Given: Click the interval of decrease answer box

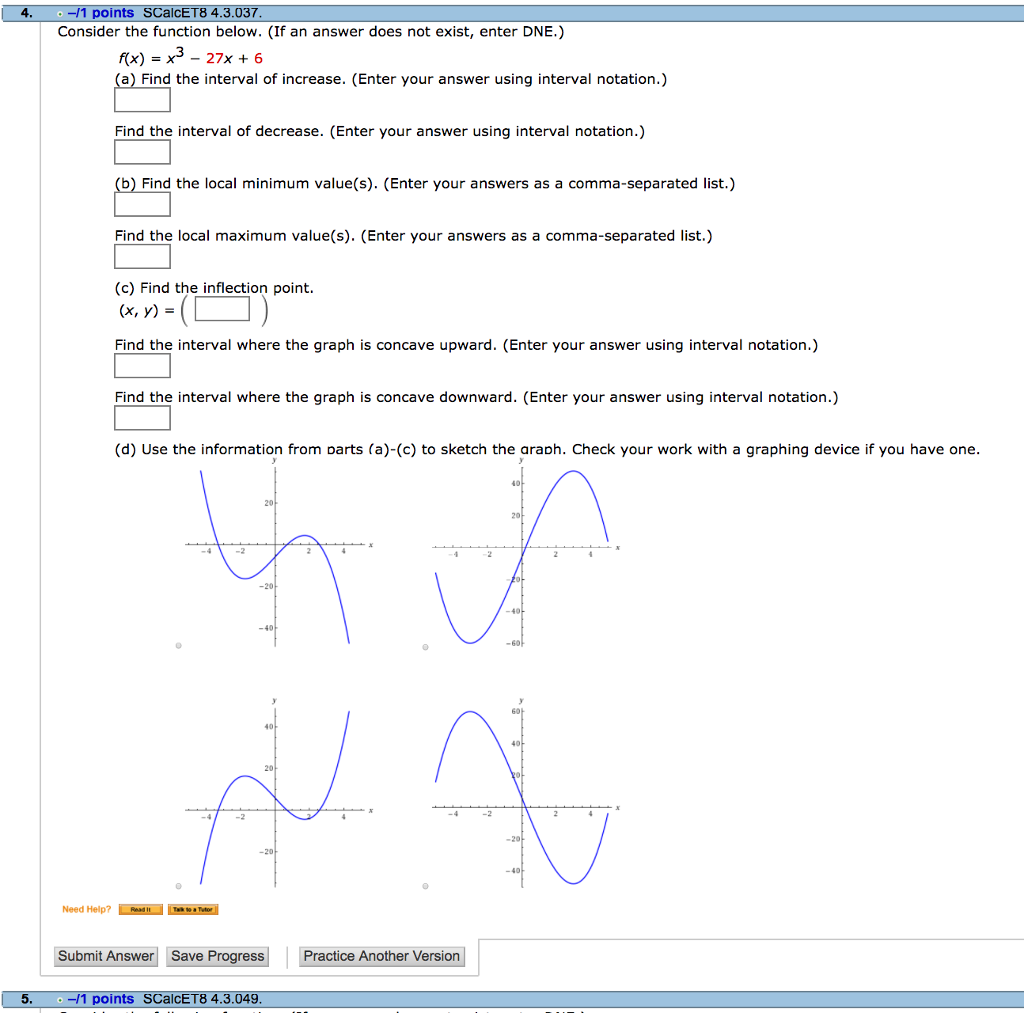Looking at the screenshot, I should 142,152.
